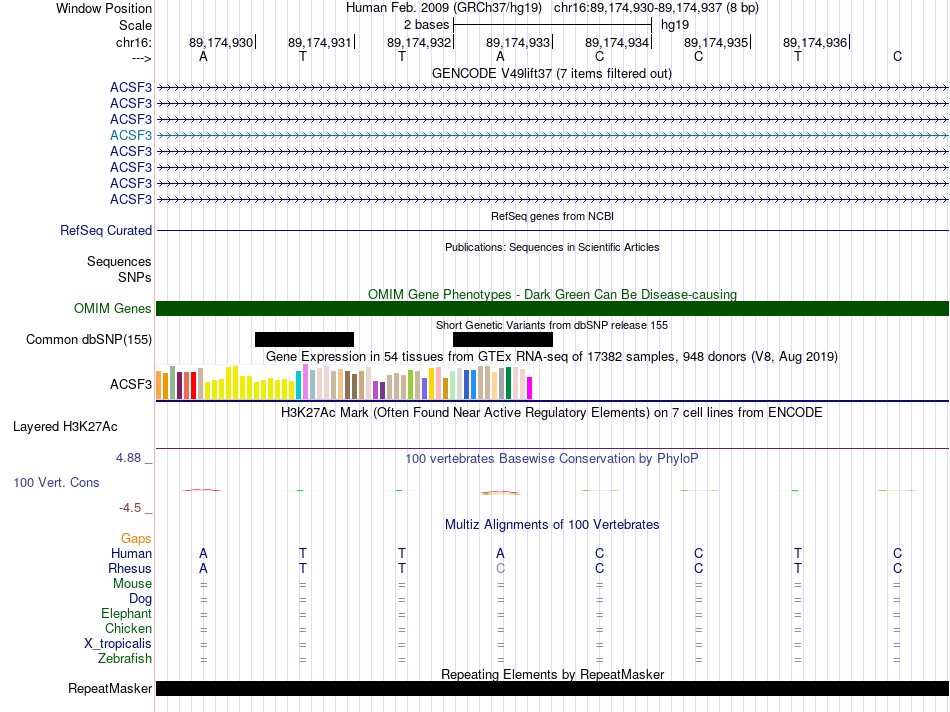Open the GTEx ACSF3 expression bar chart
The height and width of the screenshot is (712, 950).
click(x=345, y=383)
